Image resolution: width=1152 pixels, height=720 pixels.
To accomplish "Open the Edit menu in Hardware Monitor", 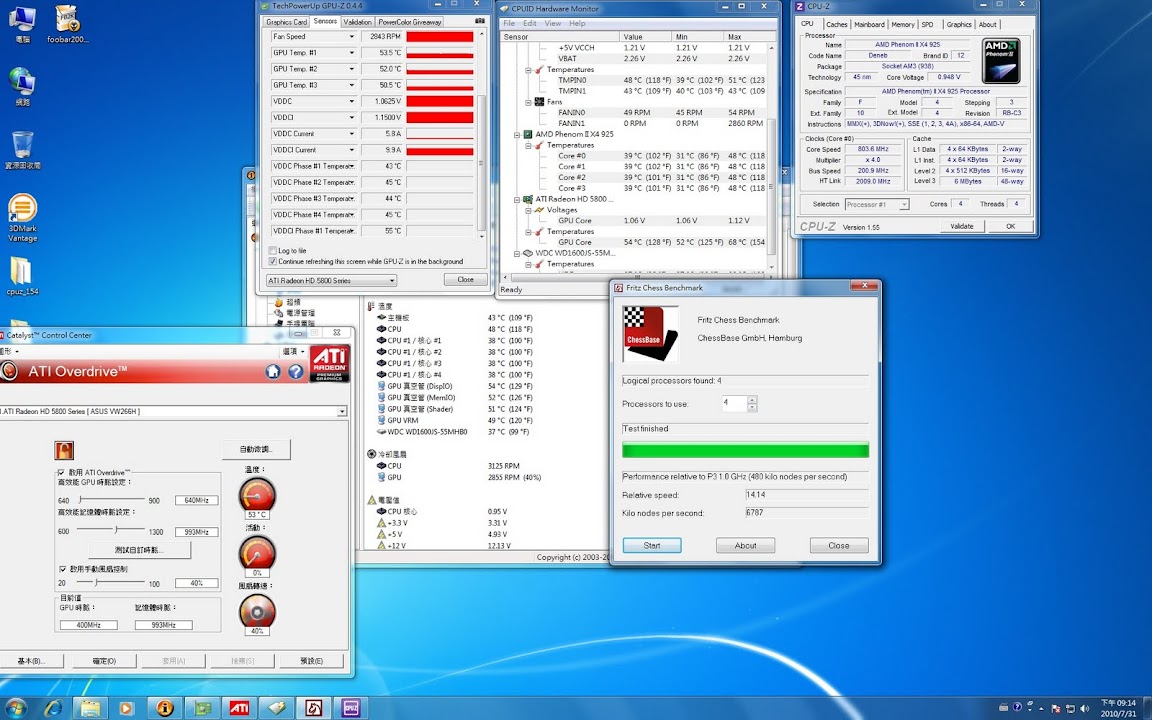I will click(530, 24).
